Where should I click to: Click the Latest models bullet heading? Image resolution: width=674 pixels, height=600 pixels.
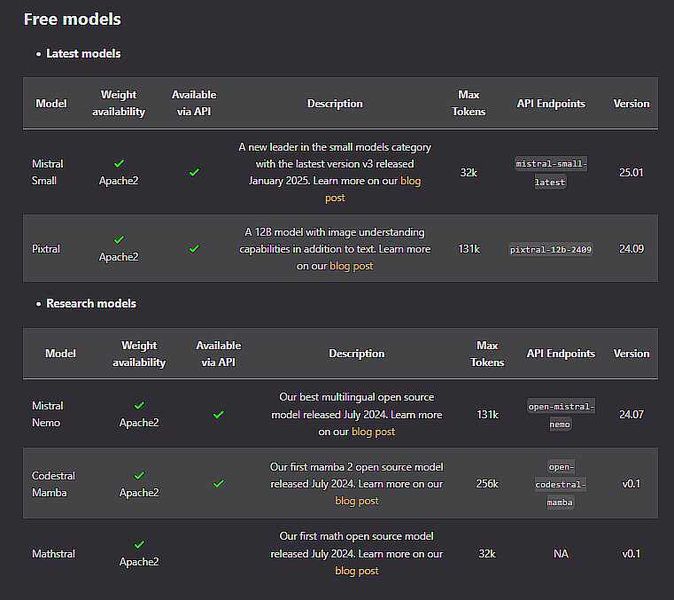(83, 53)
